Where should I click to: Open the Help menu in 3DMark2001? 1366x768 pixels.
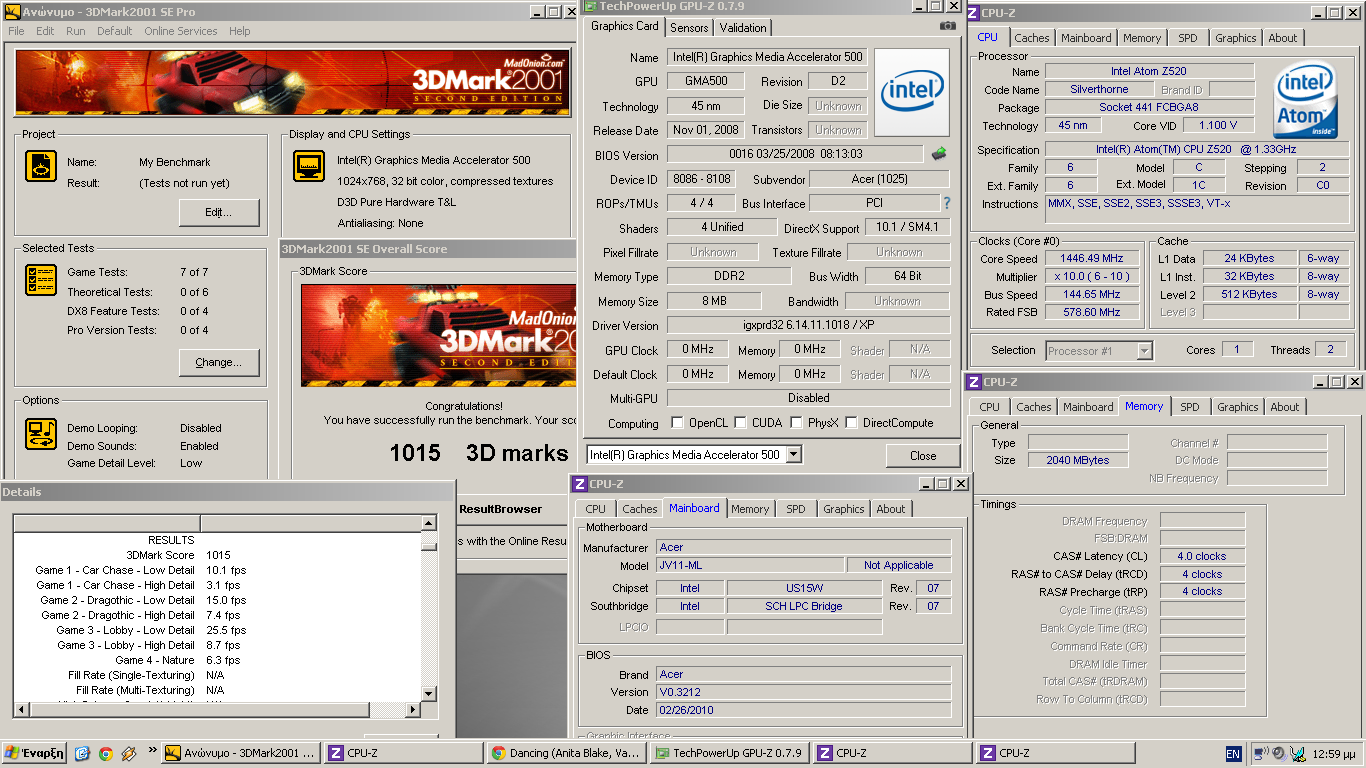[239, 31]
